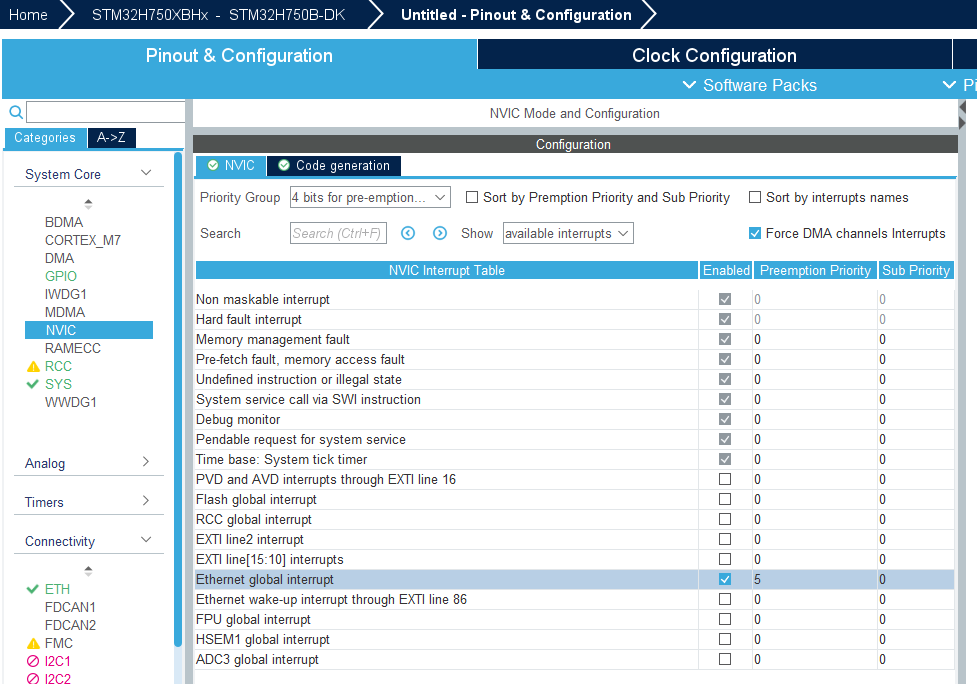
Task: Enable Sort by interrupts names checkbox
Action: [x=755, y=197]
